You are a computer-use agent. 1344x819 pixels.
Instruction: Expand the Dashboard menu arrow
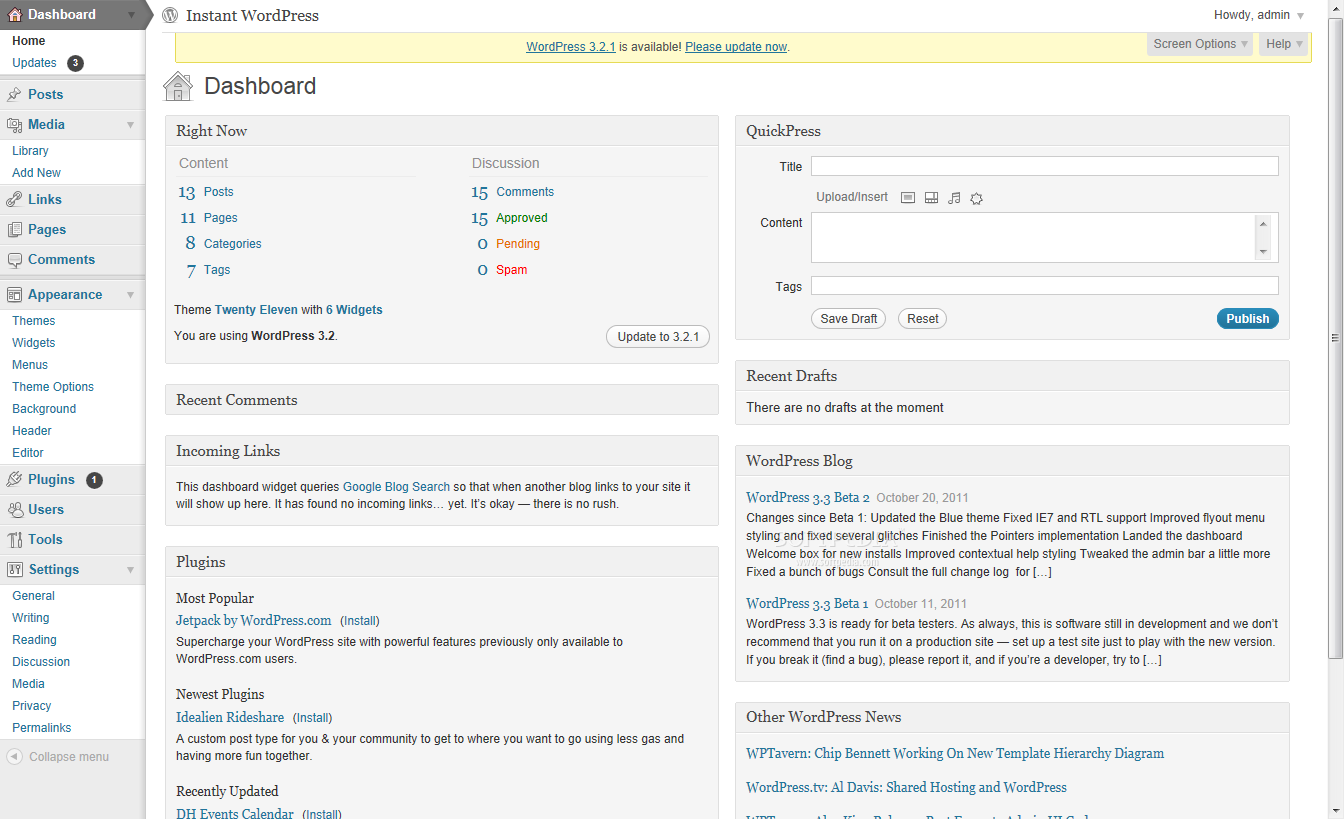[132, 14]
